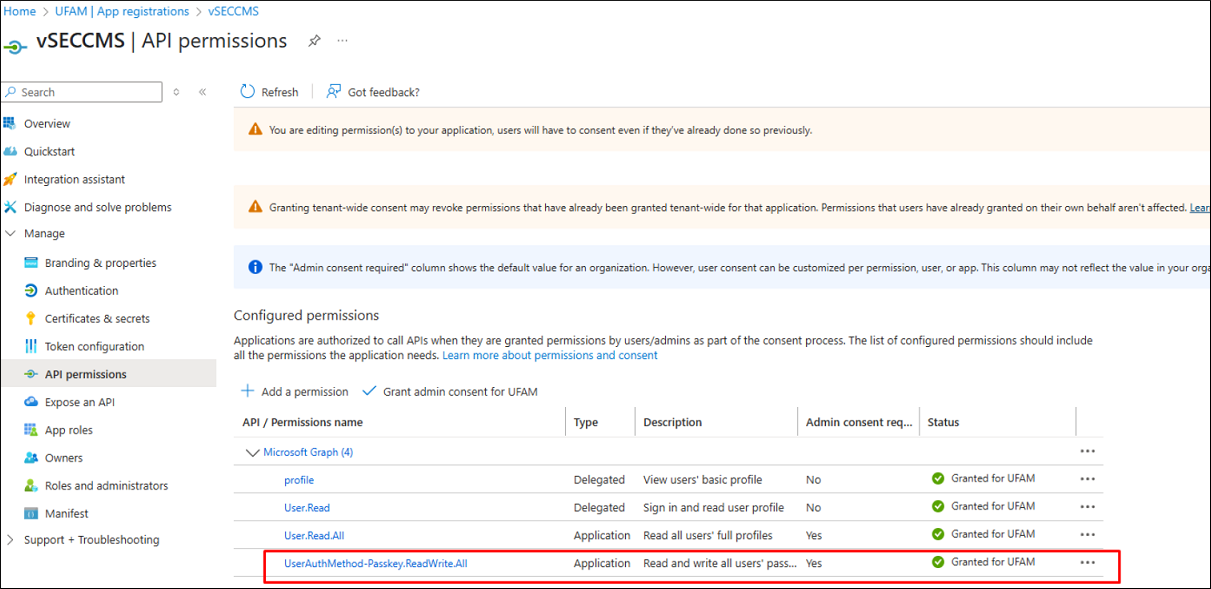Image resolution: width=1211 pixels, height=589 pixels.
Task: Click the Status column header
Action: point(943,422)
